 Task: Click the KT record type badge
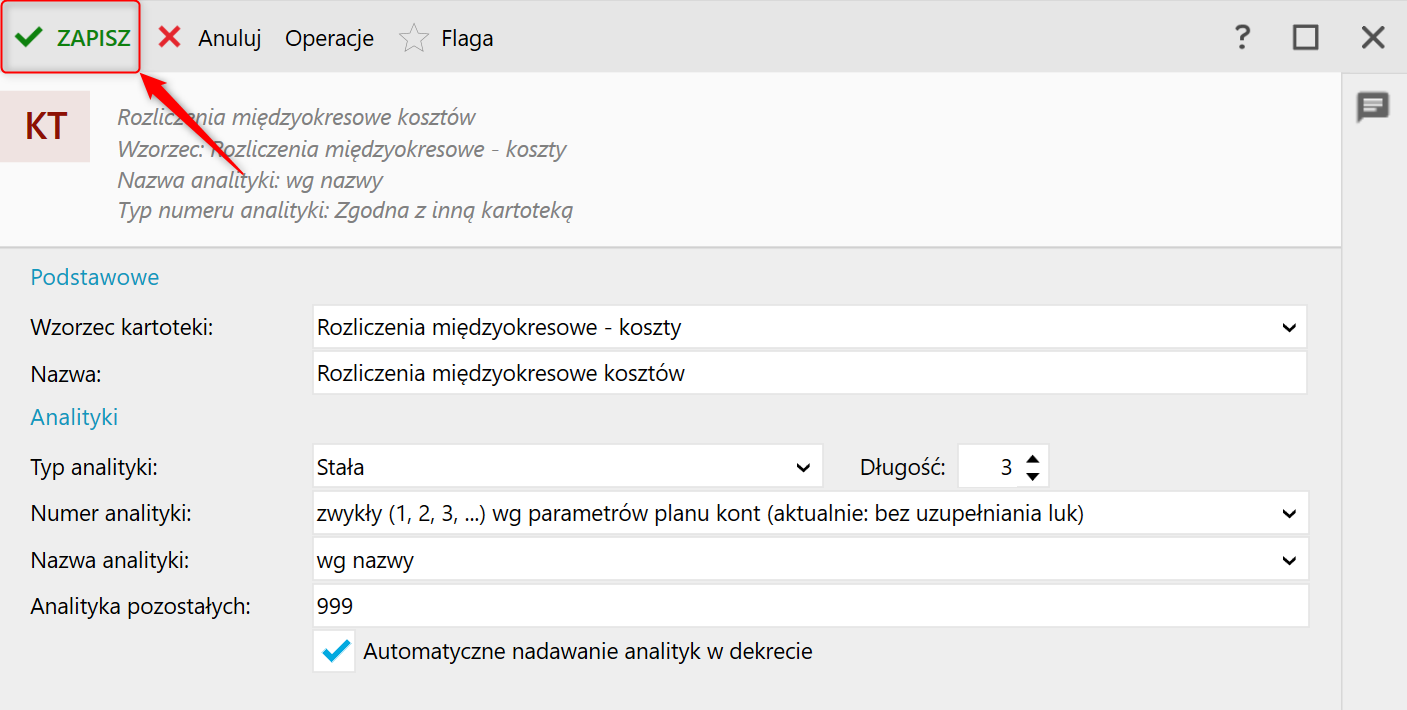[x=45, y=127]
